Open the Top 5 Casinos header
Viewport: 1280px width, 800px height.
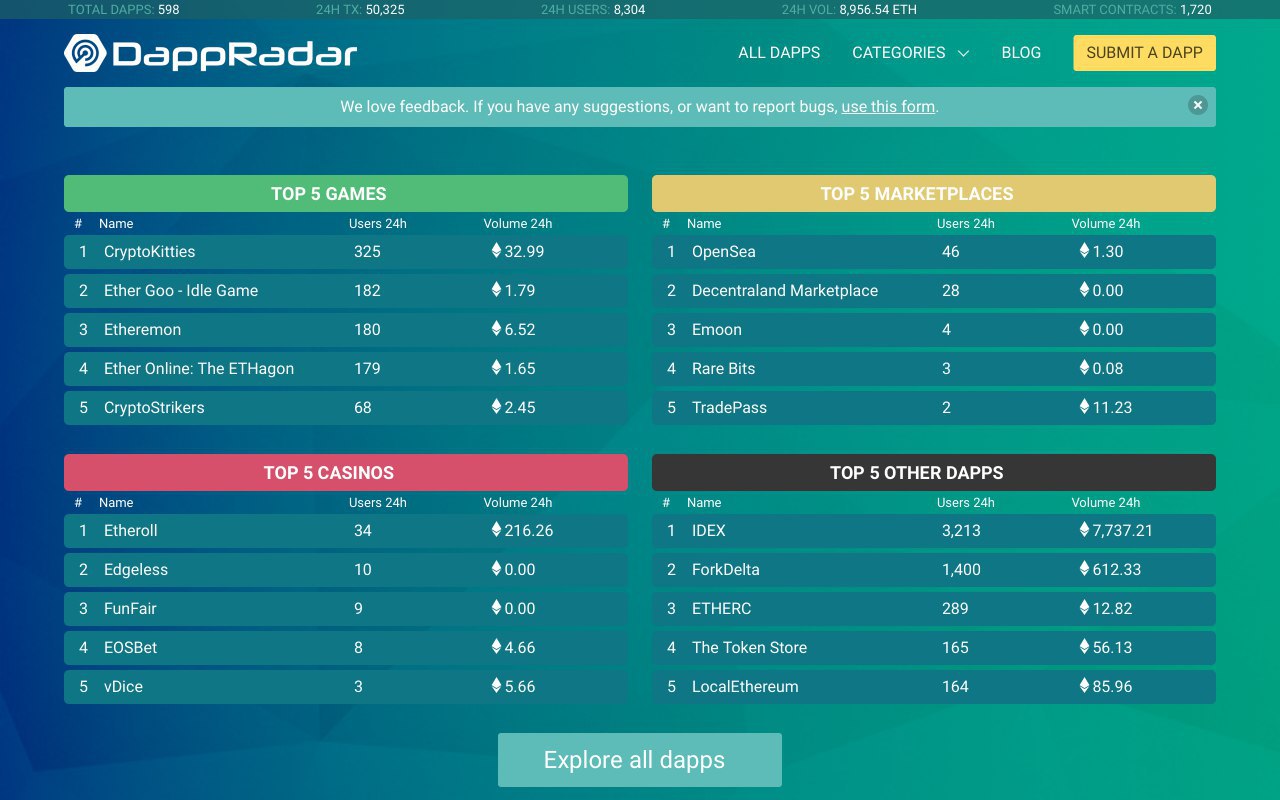coord(346,473)
